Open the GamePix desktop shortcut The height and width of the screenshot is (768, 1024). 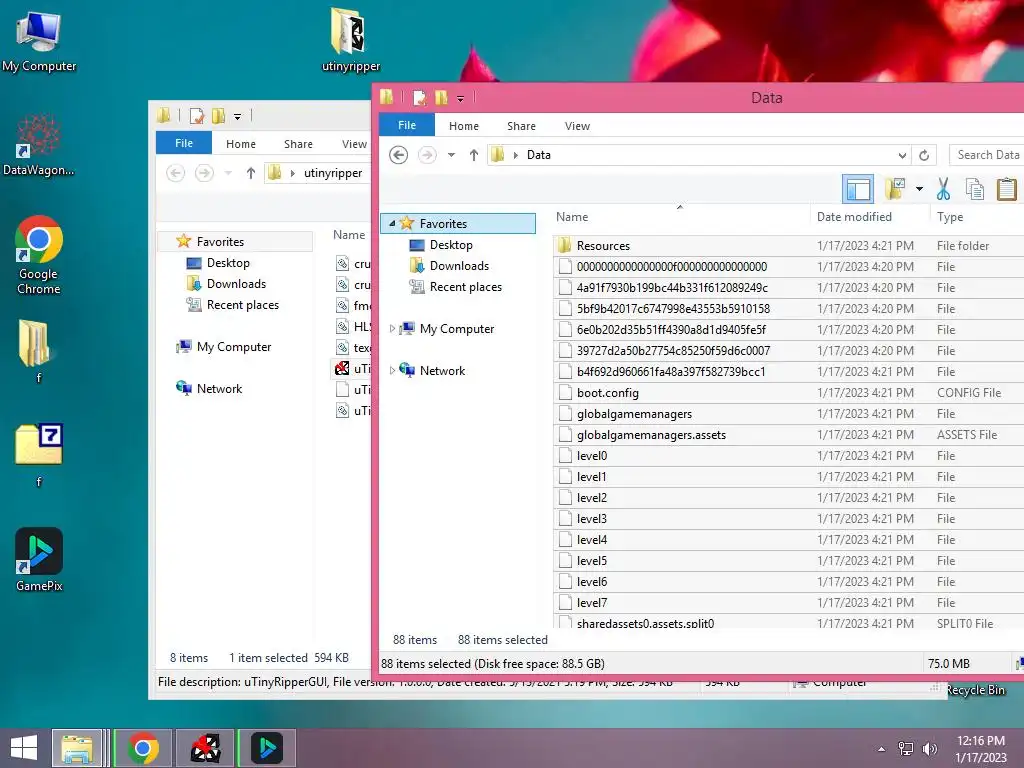39,560
